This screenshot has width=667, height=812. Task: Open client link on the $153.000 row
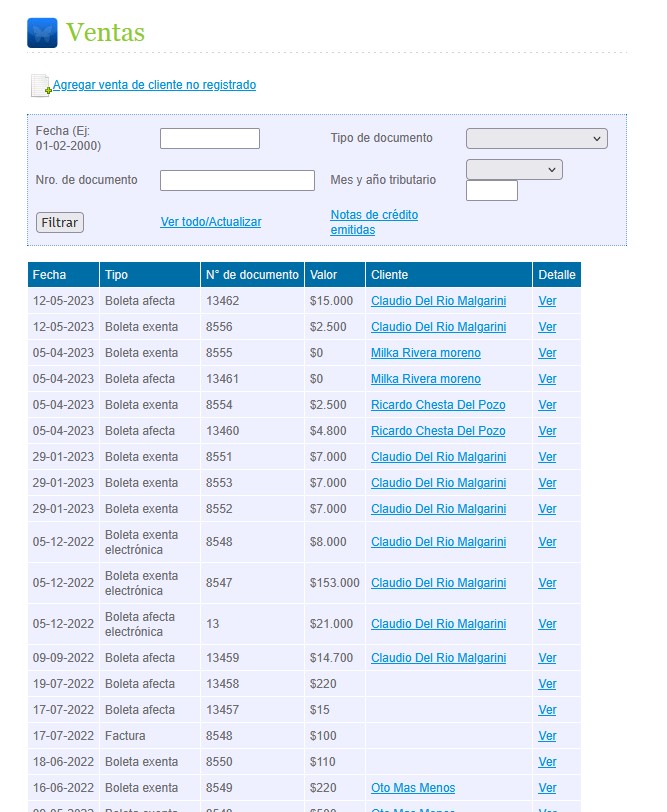tap(438, 583)
